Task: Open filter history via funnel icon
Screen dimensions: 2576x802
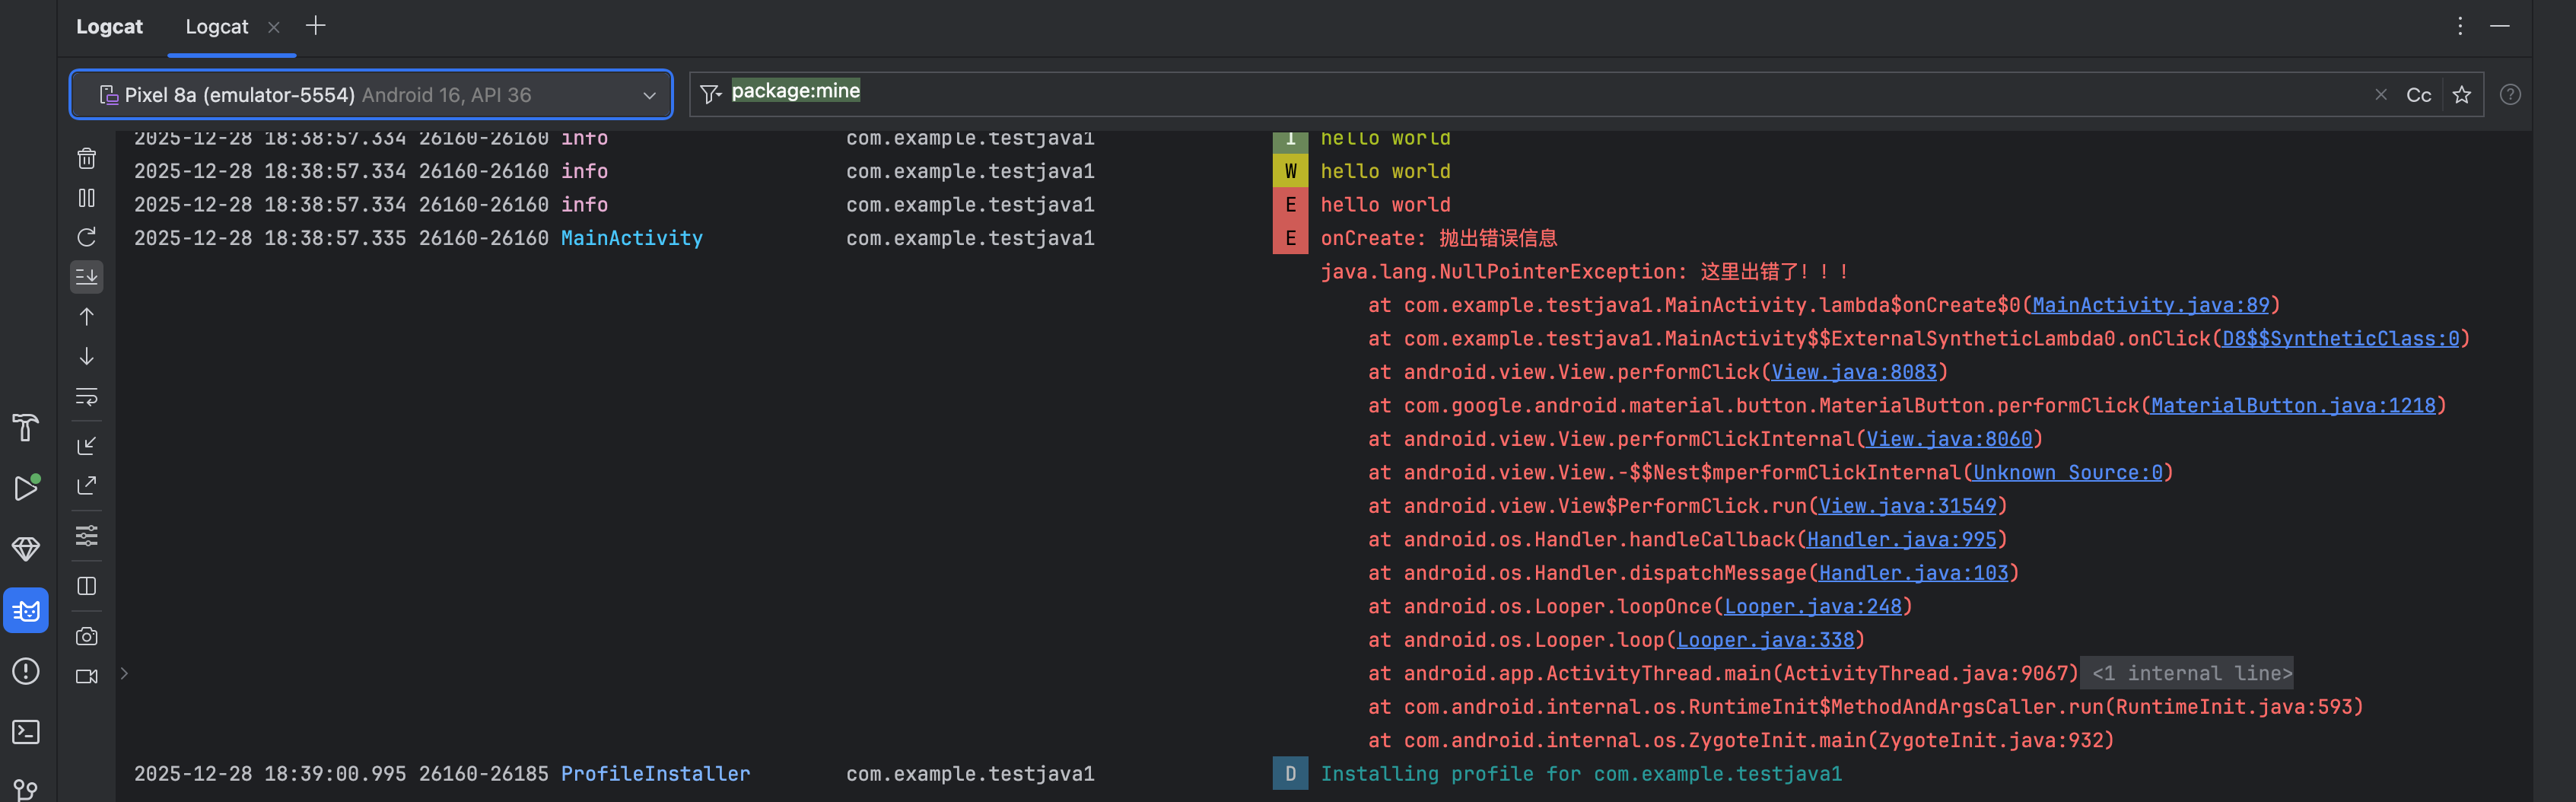Action: (710, 95)
